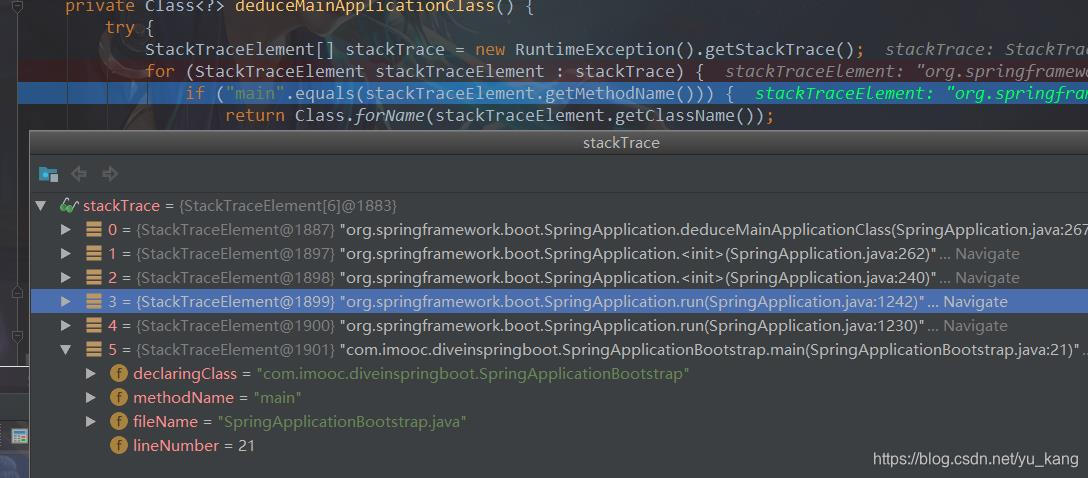This screenshot has height=478, width=1088.
Task: Click Navigate link on SpringApplication.java:240 row
Action: pyautogui.click(x=987, y=278)
